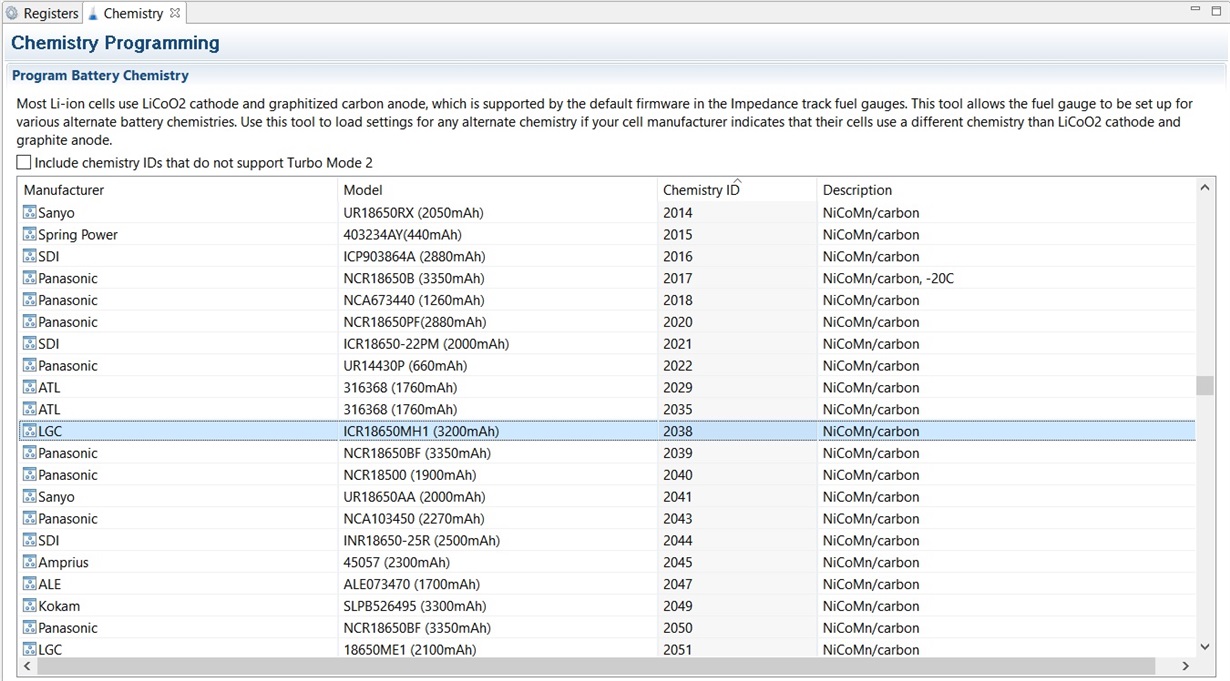
Task: Close the Chemistry tab
Action: pos(174,13)
